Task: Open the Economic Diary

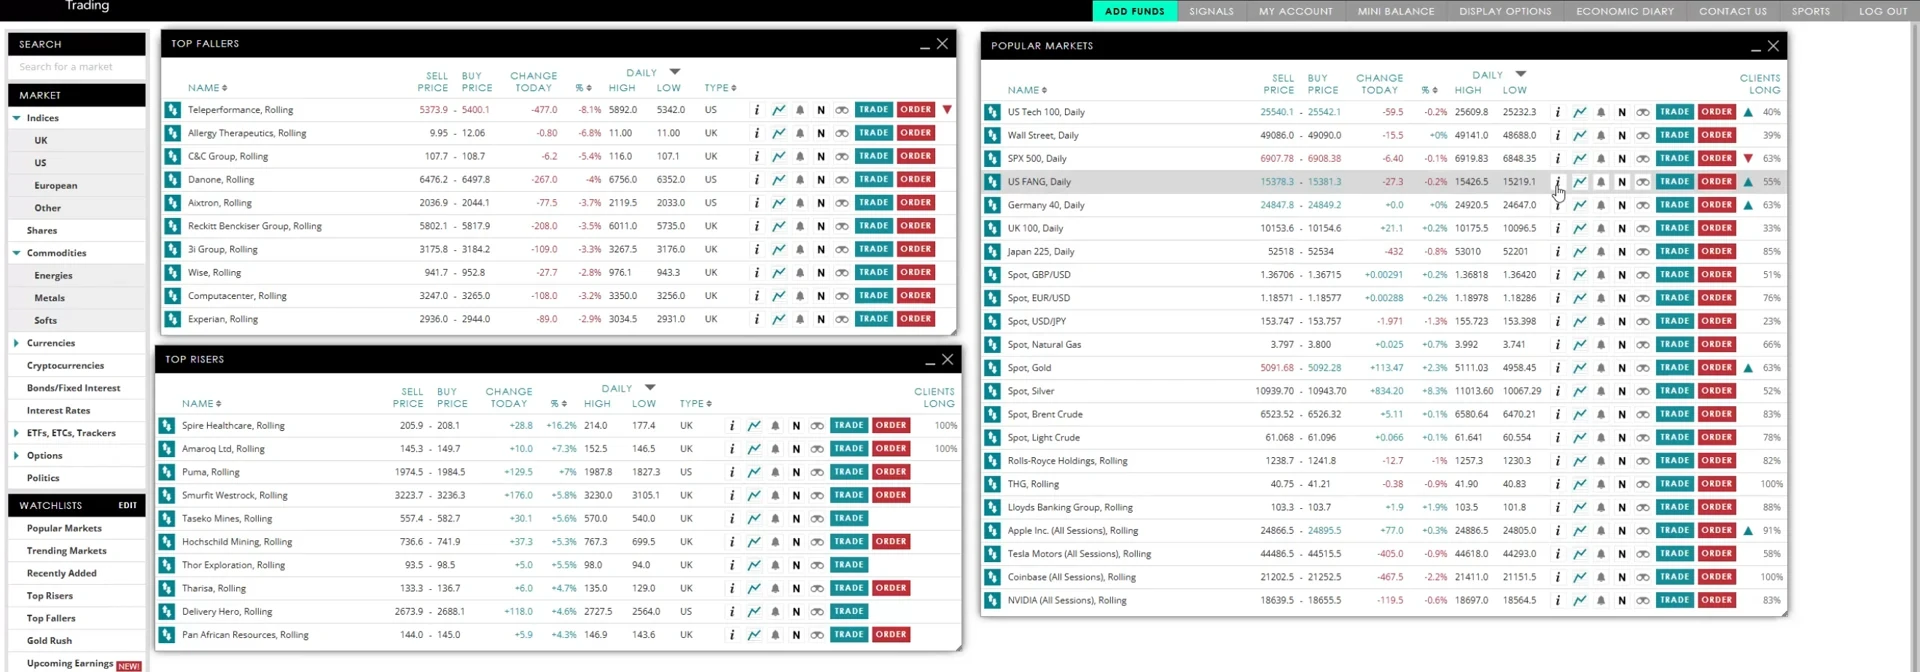Action: click(1625, 11)
